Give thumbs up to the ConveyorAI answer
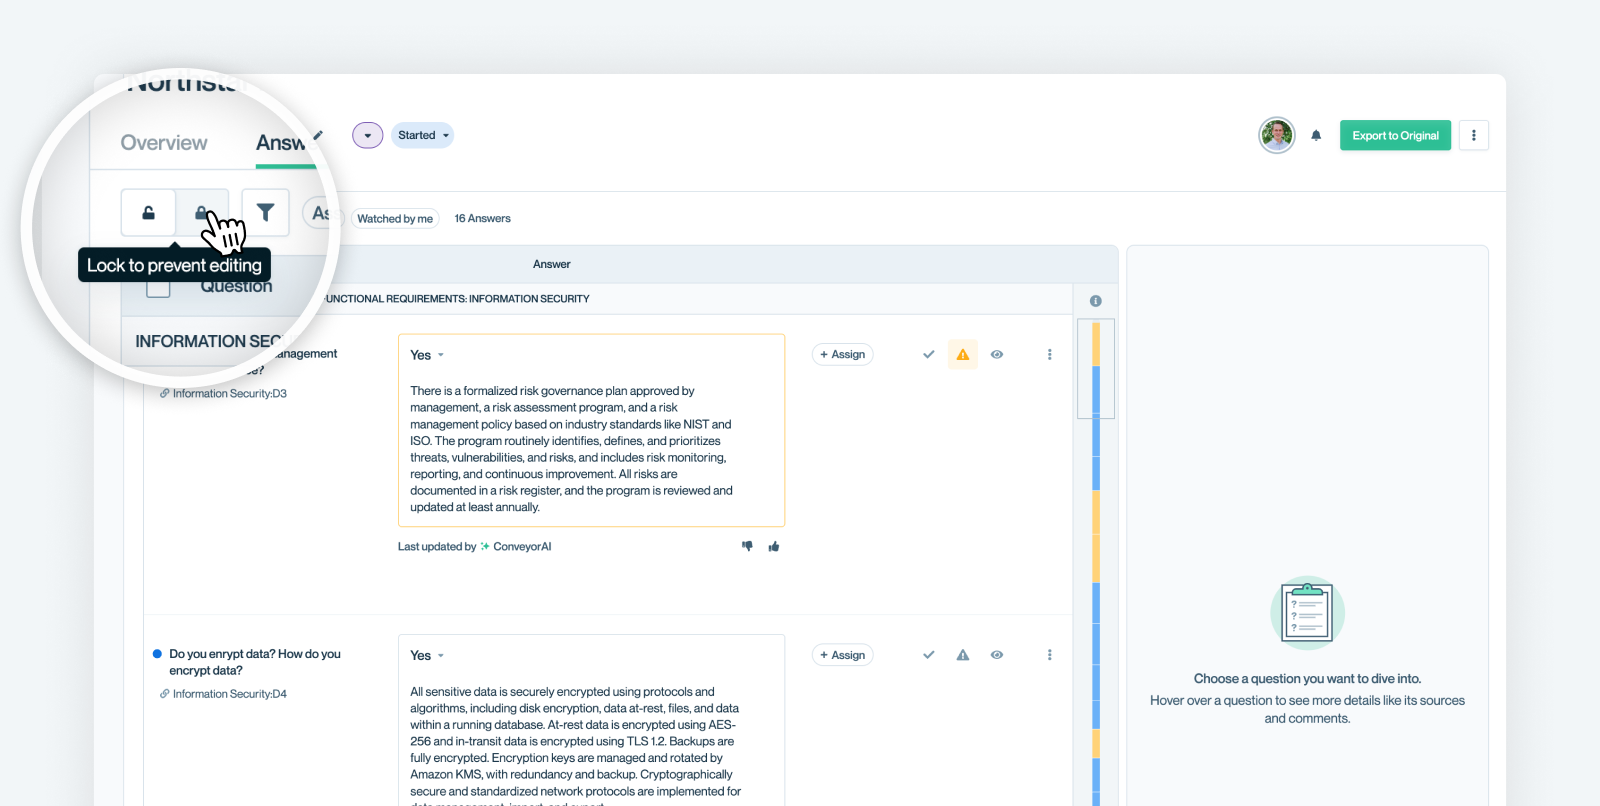 tap(773, 546)
